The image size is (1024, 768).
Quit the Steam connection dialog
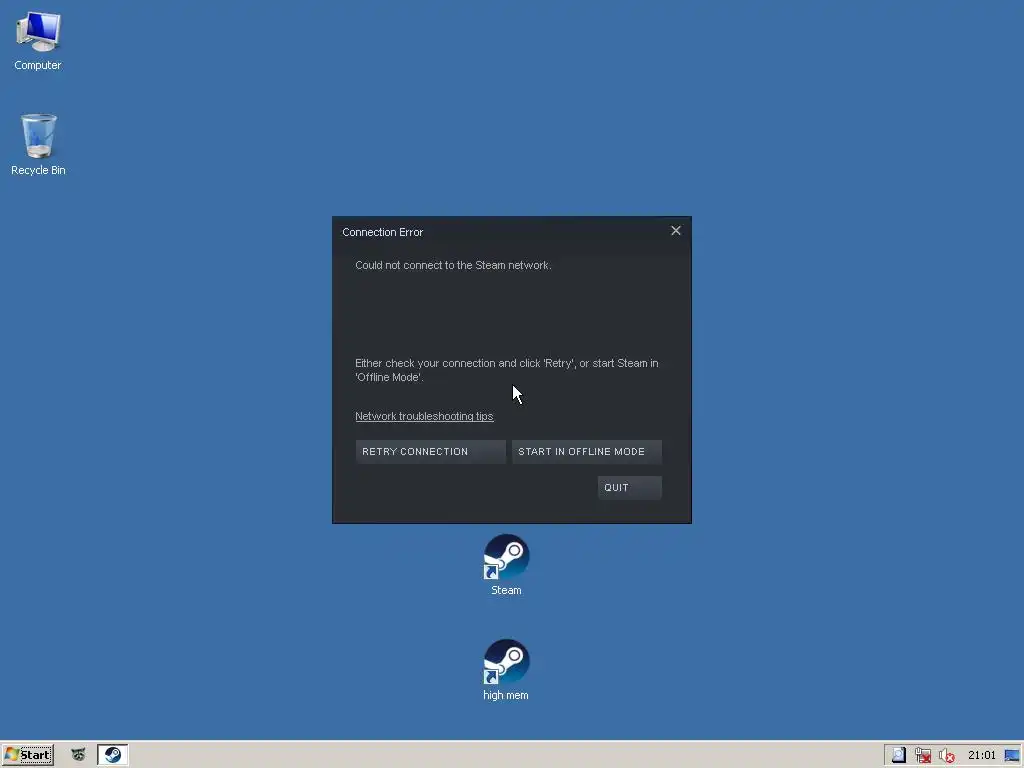(630, 487)
